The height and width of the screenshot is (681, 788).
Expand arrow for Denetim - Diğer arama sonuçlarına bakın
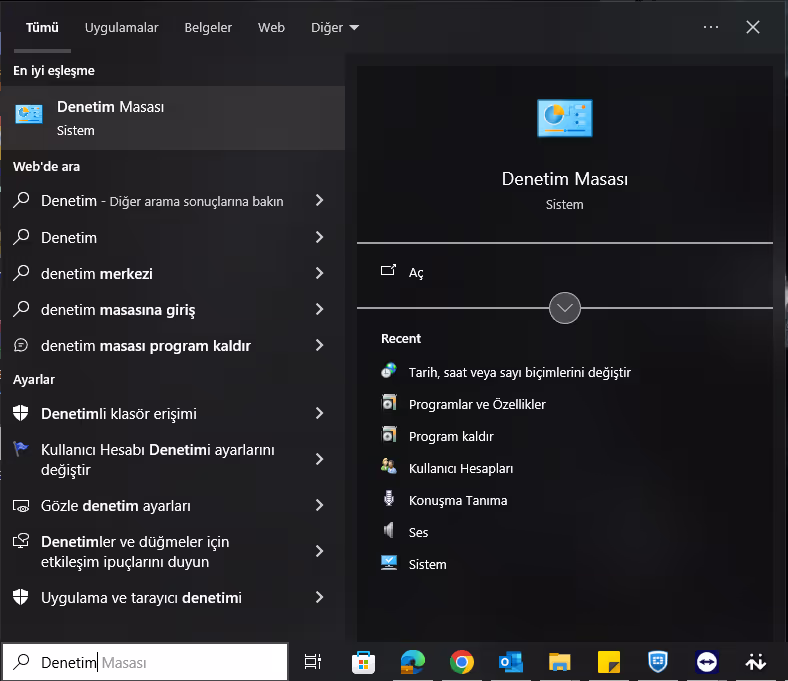[319, 201]
